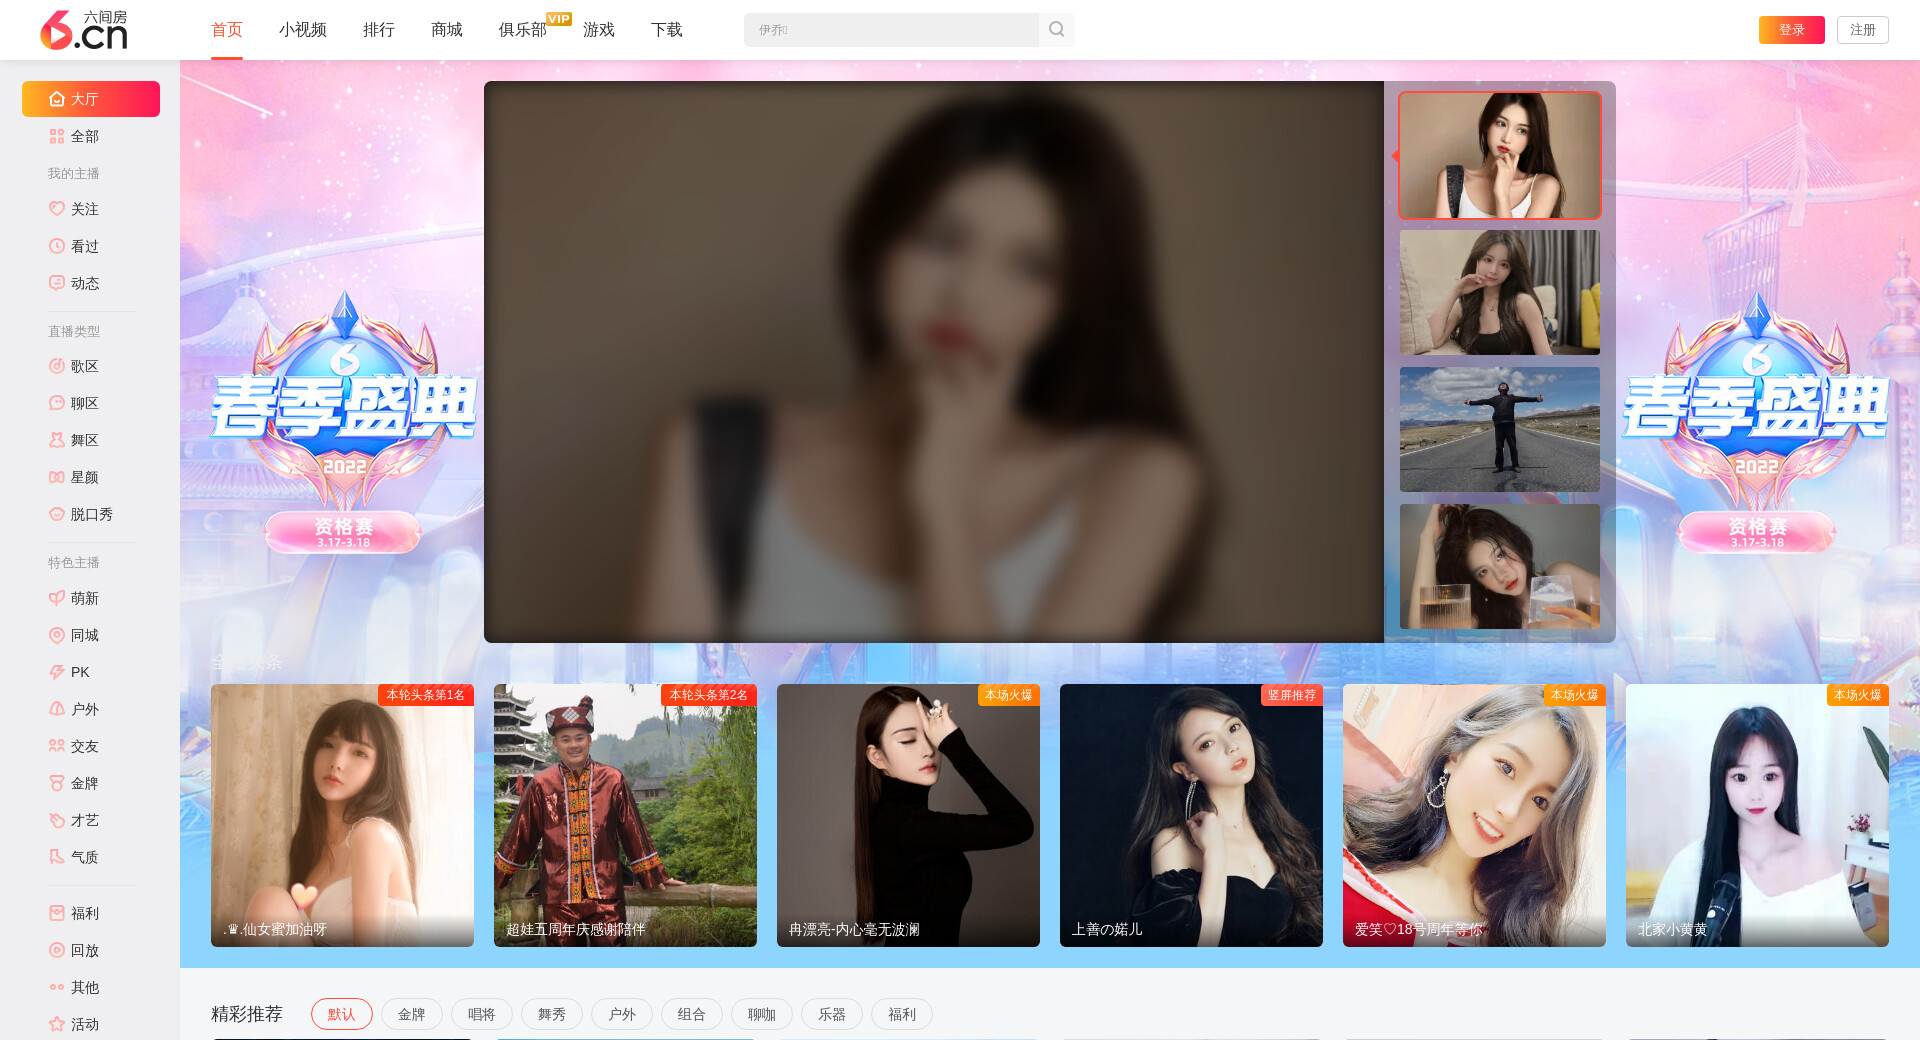Open the PK category in sidebar

(80, 672)
